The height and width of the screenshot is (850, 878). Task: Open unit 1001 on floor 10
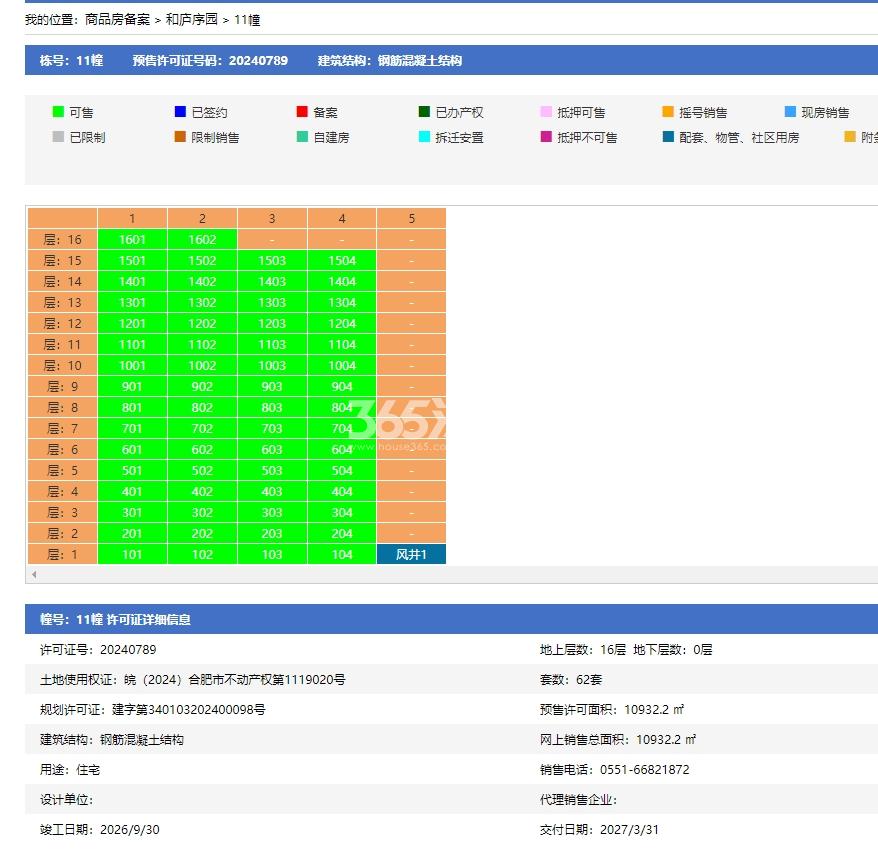coord(132,366)
